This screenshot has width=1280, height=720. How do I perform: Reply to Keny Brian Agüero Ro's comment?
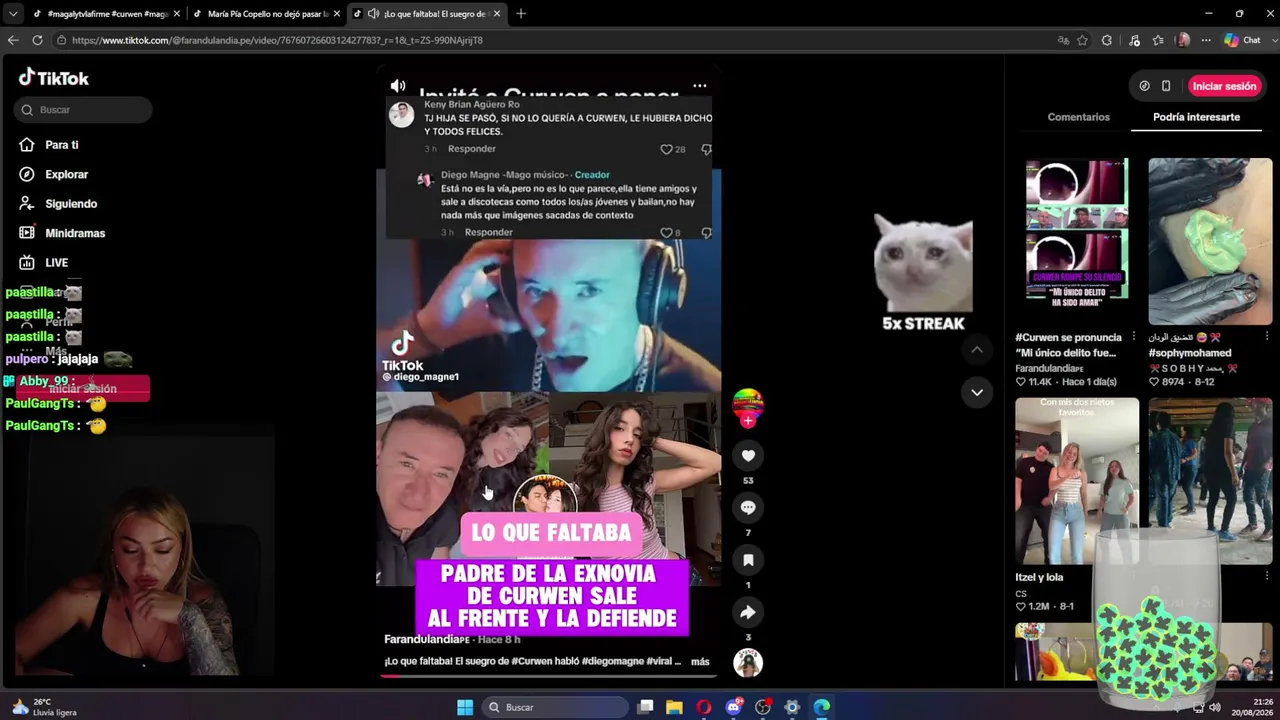[x=472, y=149]
